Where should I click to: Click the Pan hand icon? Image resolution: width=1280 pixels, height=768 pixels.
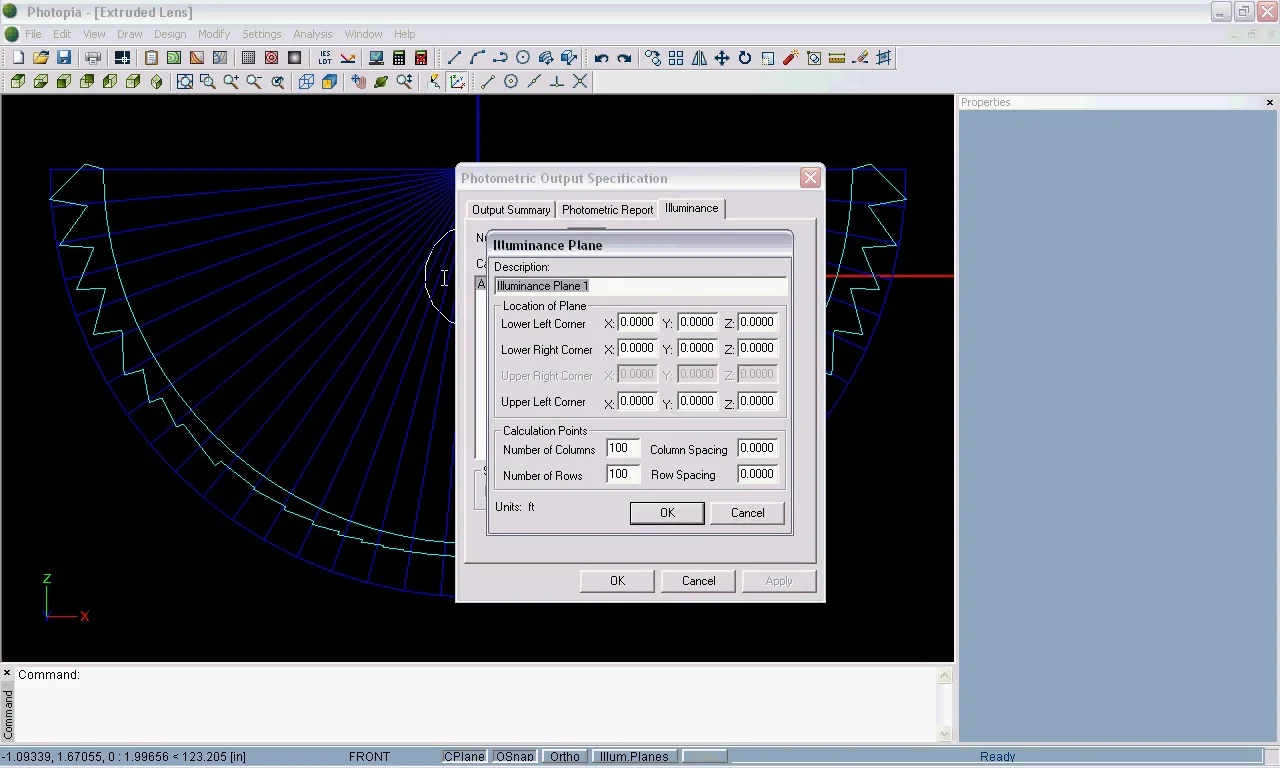tap(358, 82)
